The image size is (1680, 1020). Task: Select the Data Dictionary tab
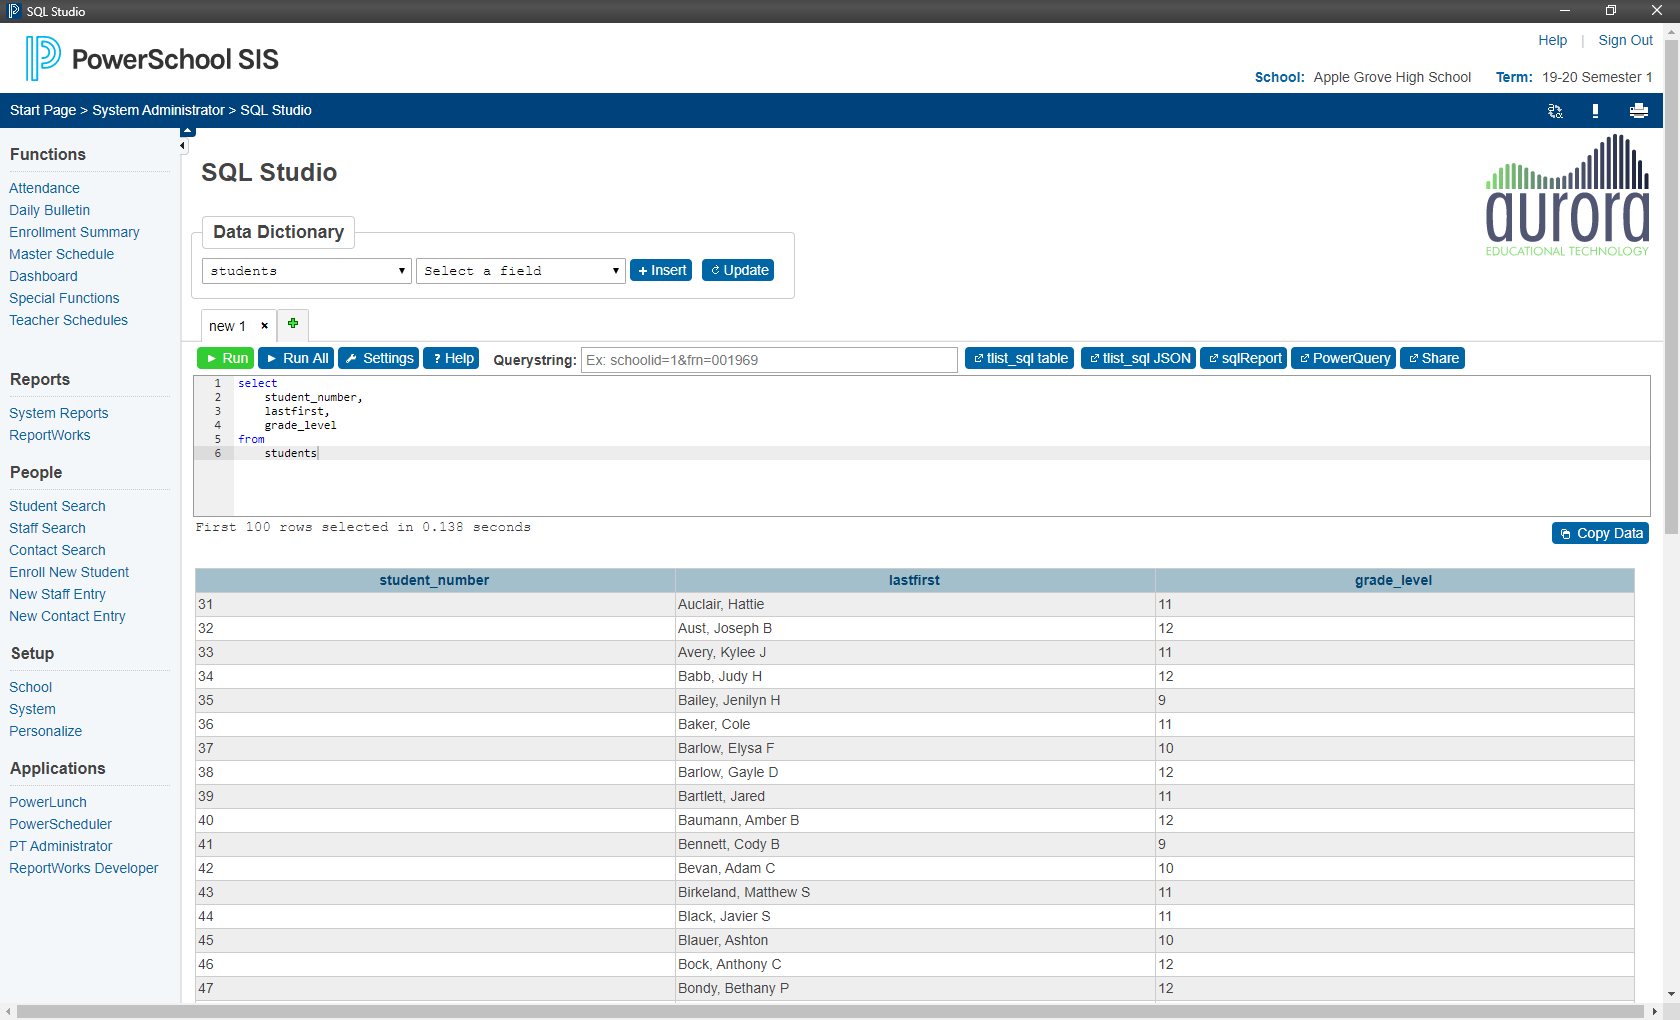click(277, 232)
